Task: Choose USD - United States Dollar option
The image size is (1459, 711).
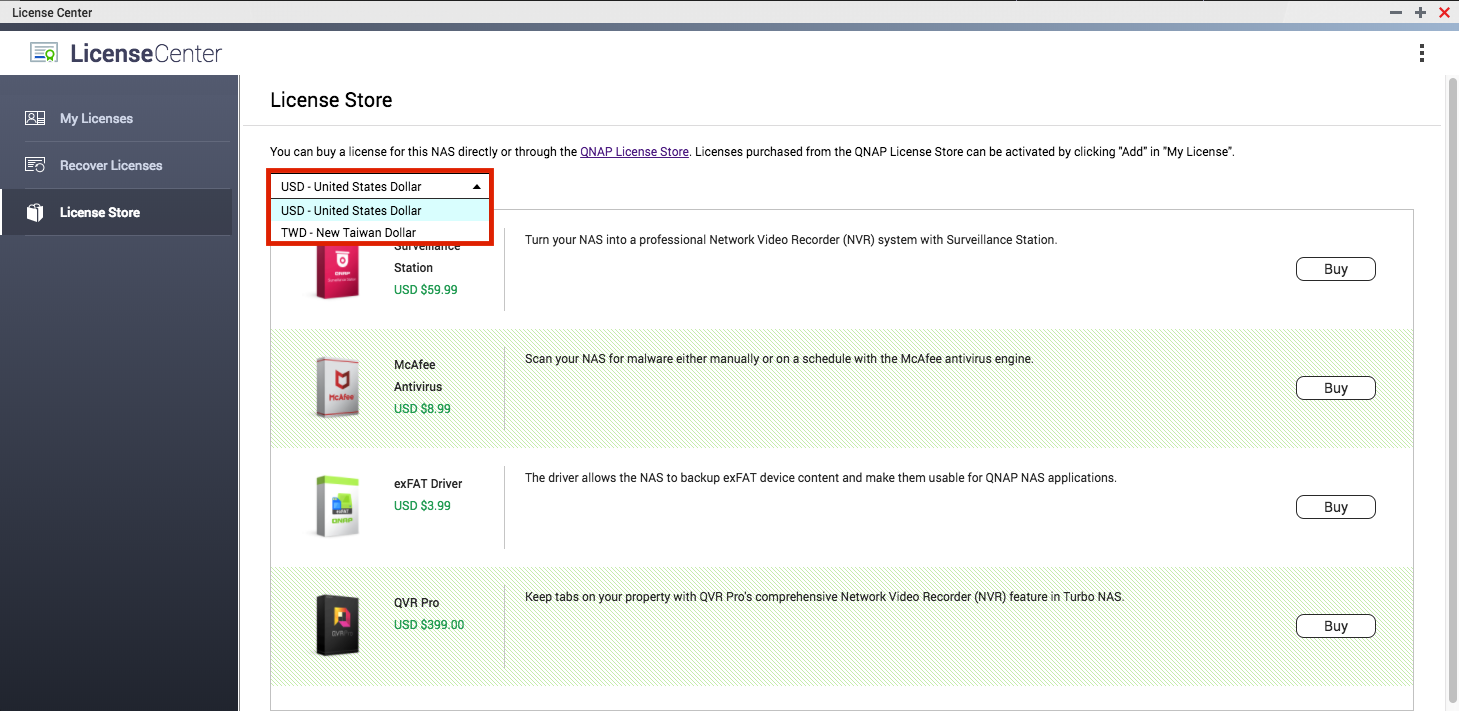Action: click(380, 210)
